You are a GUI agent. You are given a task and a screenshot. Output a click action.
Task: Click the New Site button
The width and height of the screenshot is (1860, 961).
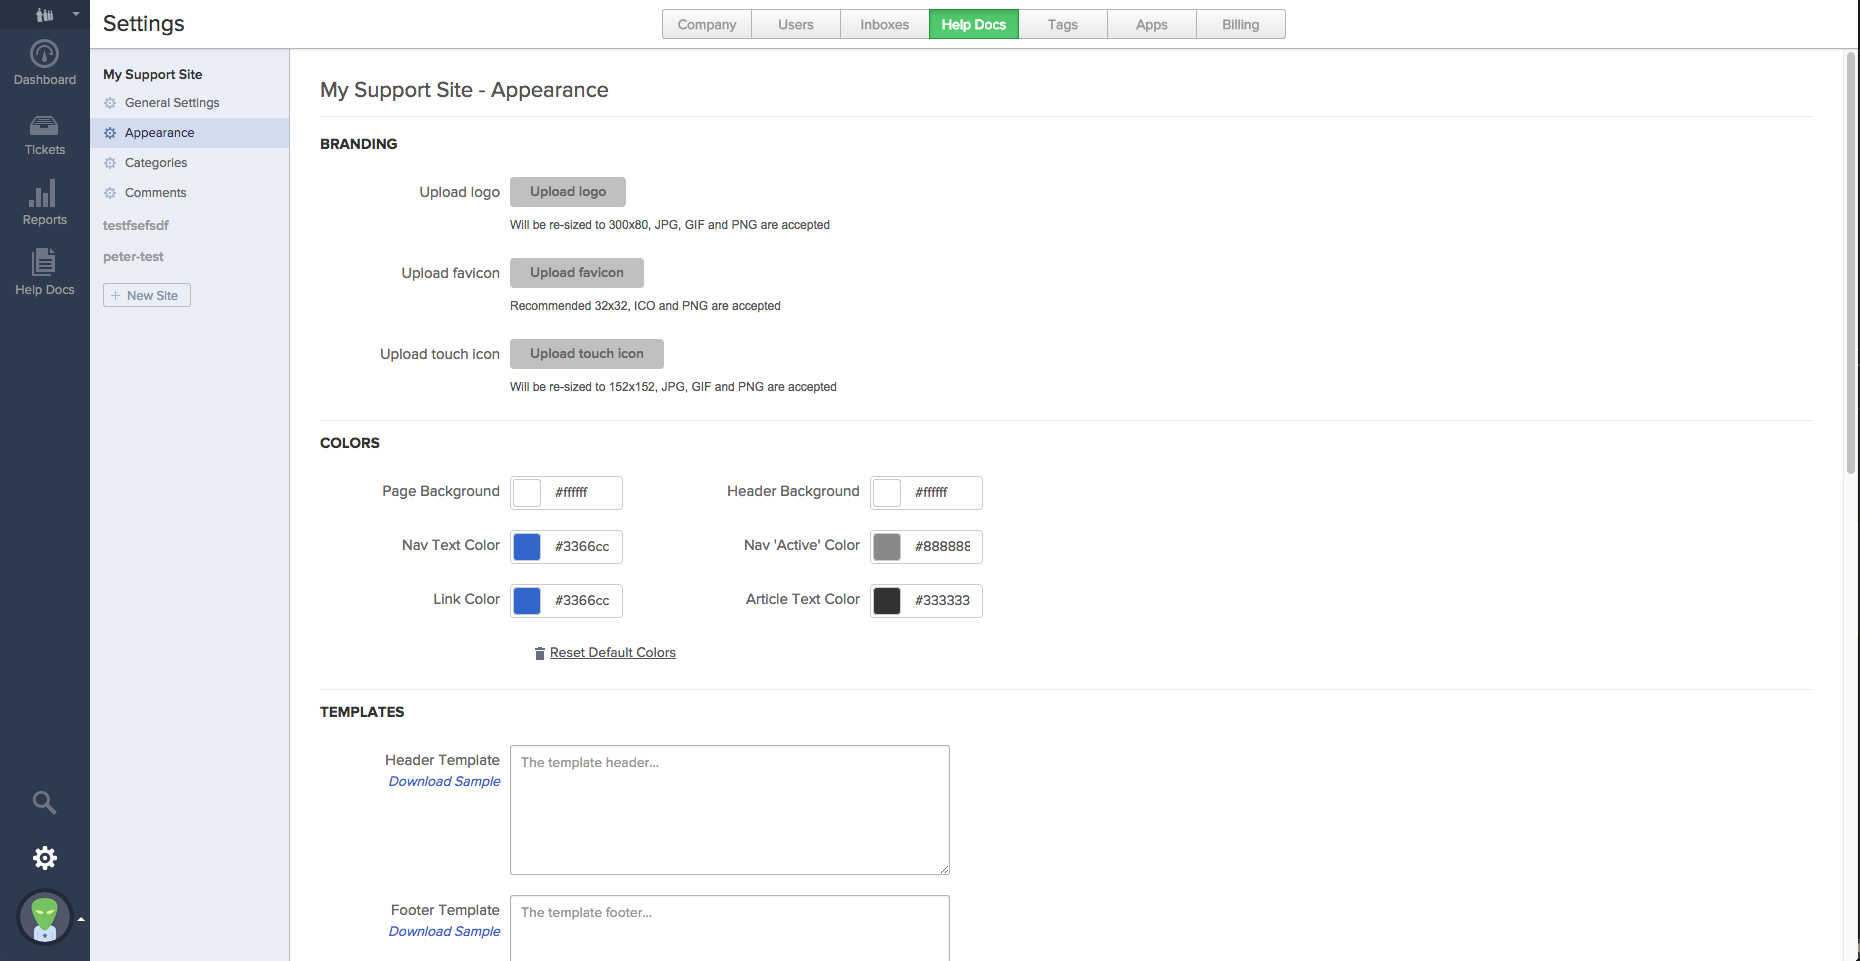pyautogui.click(x=146, y=296)
